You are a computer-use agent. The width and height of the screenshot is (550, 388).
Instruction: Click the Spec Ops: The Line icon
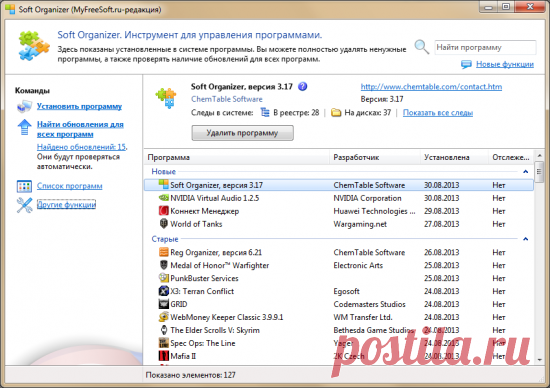point(163,343)
